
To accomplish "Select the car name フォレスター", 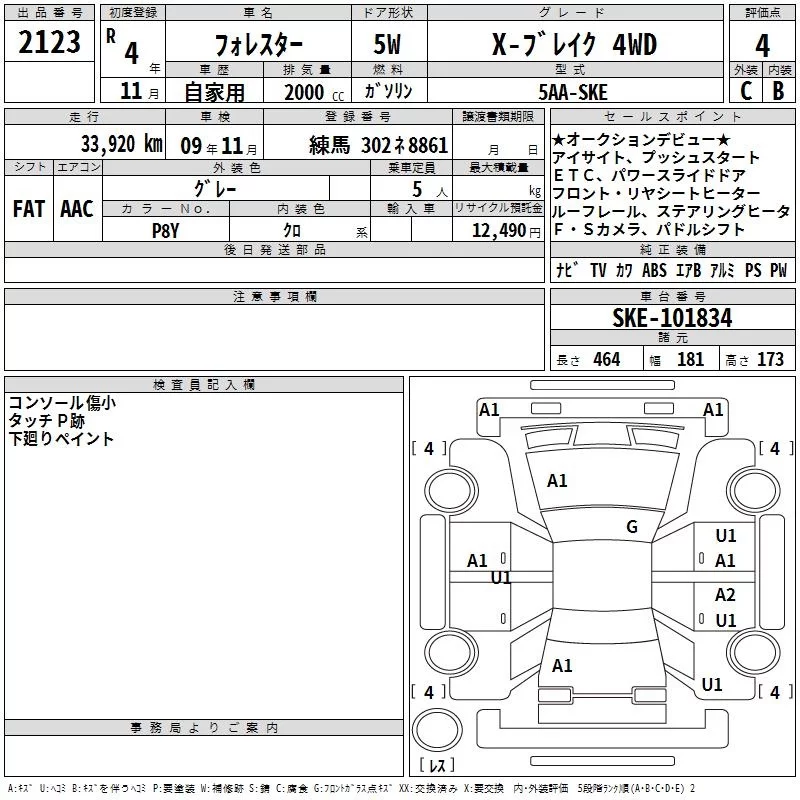I will pyautogui.click(x=258, y=45).
